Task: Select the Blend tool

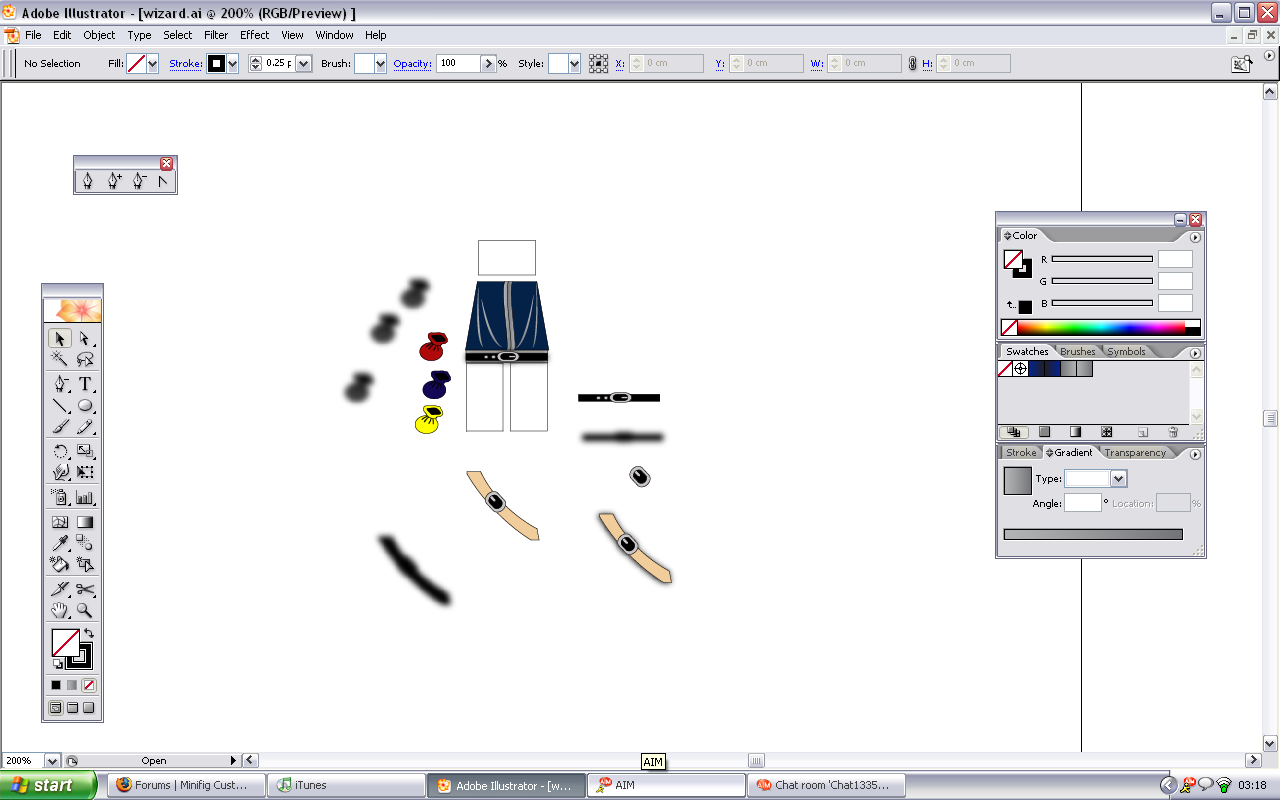Action: (85, 543)
